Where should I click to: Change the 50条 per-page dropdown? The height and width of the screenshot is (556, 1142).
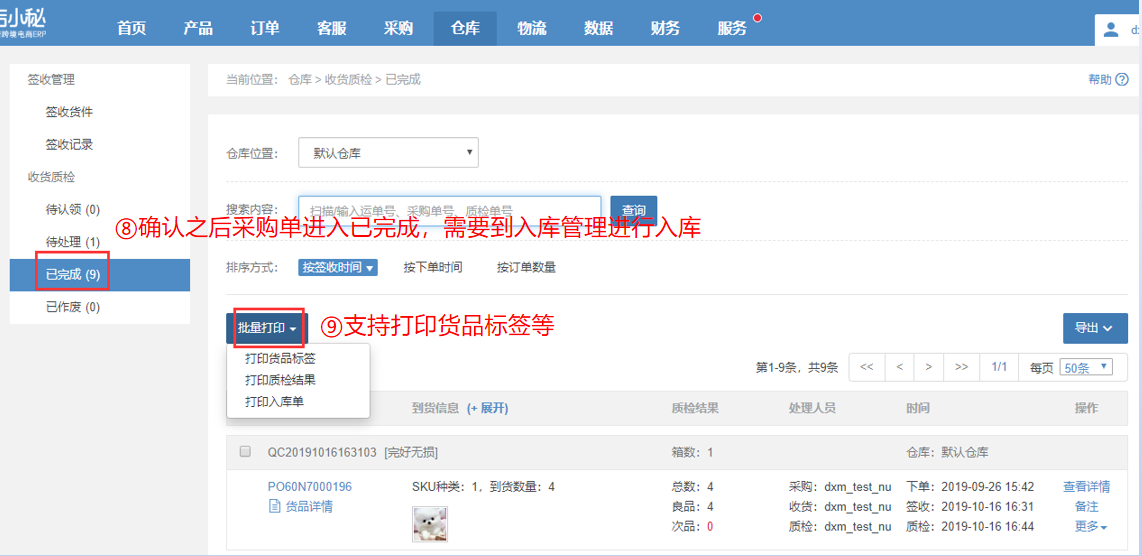coord(1085,367)
